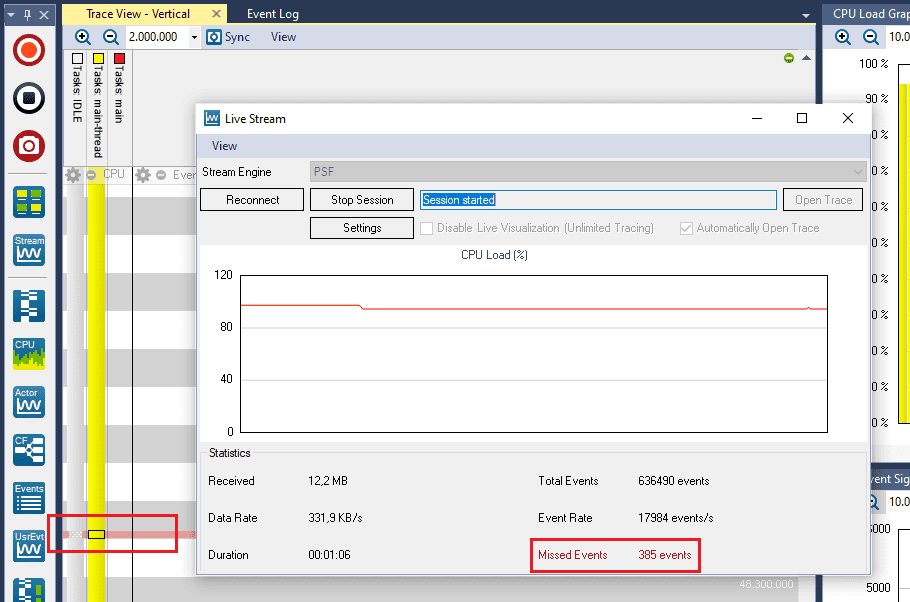Click the green minus icon in trace header
The image size is (910, 602).
point(789,58)
